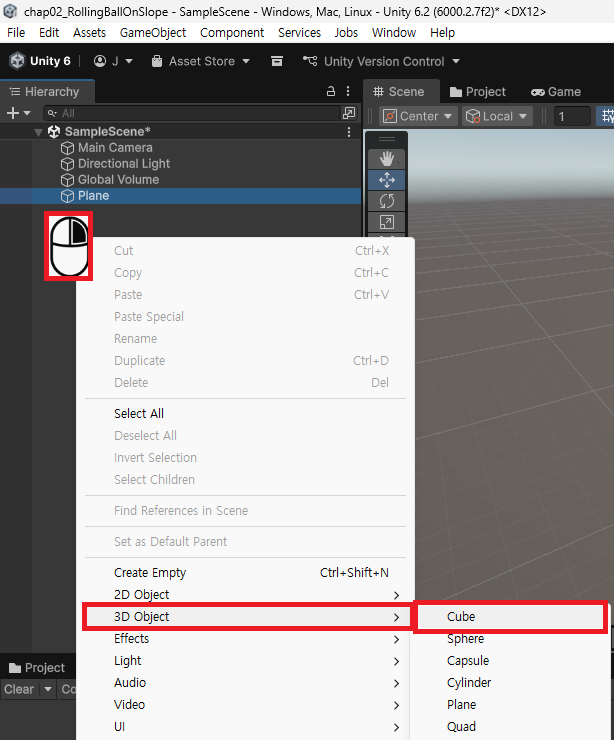Viewport: 614px width, 740px height.
Task: Select the Rotate tool in Scene toolbar
Action: pos(387,201)
